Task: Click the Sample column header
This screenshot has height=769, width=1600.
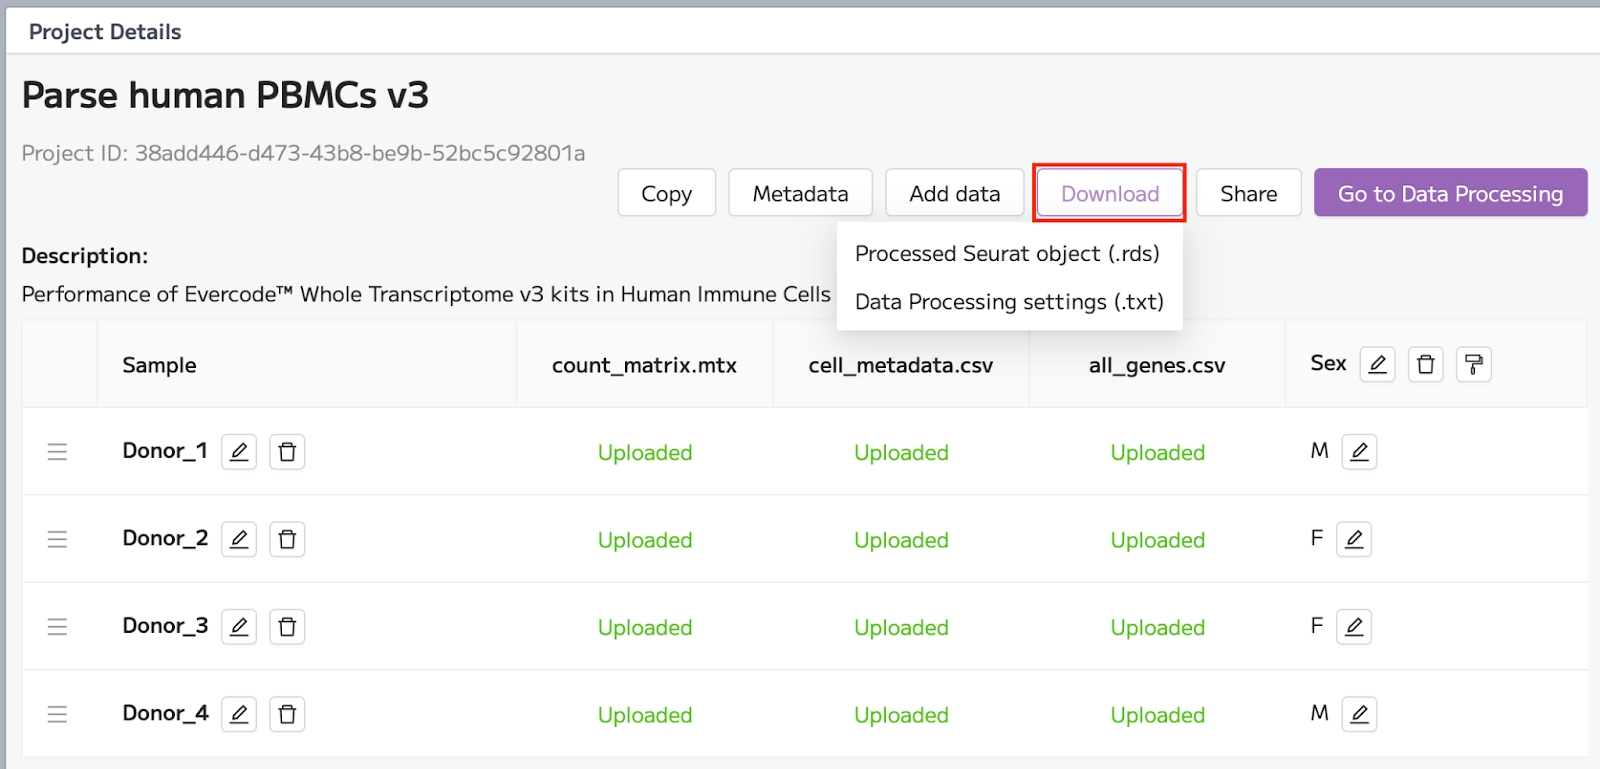Action: 159,365
